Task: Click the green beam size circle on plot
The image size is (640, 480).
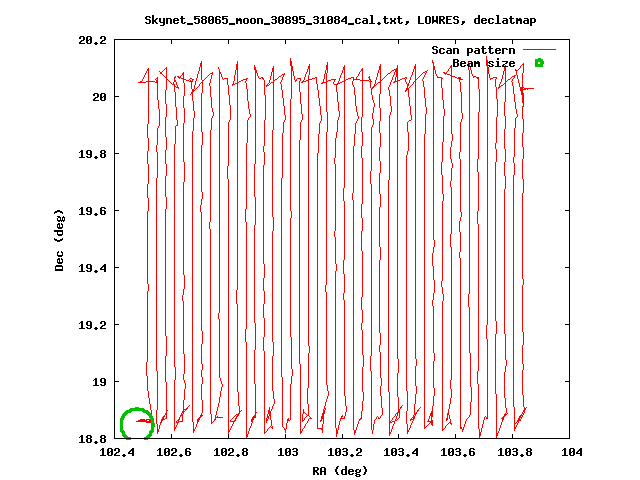Action: click(x=137, y=424)
